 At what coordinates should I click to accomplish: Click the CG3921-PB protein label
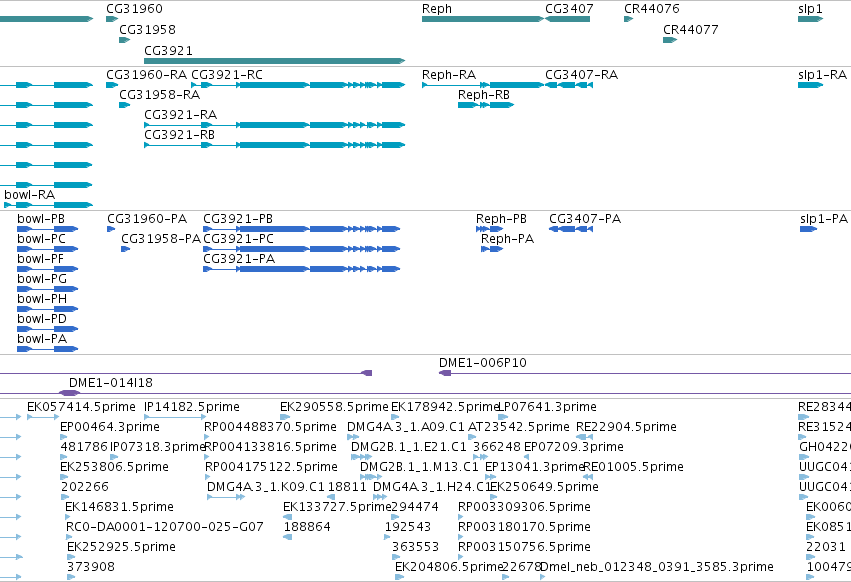(238, 219)
